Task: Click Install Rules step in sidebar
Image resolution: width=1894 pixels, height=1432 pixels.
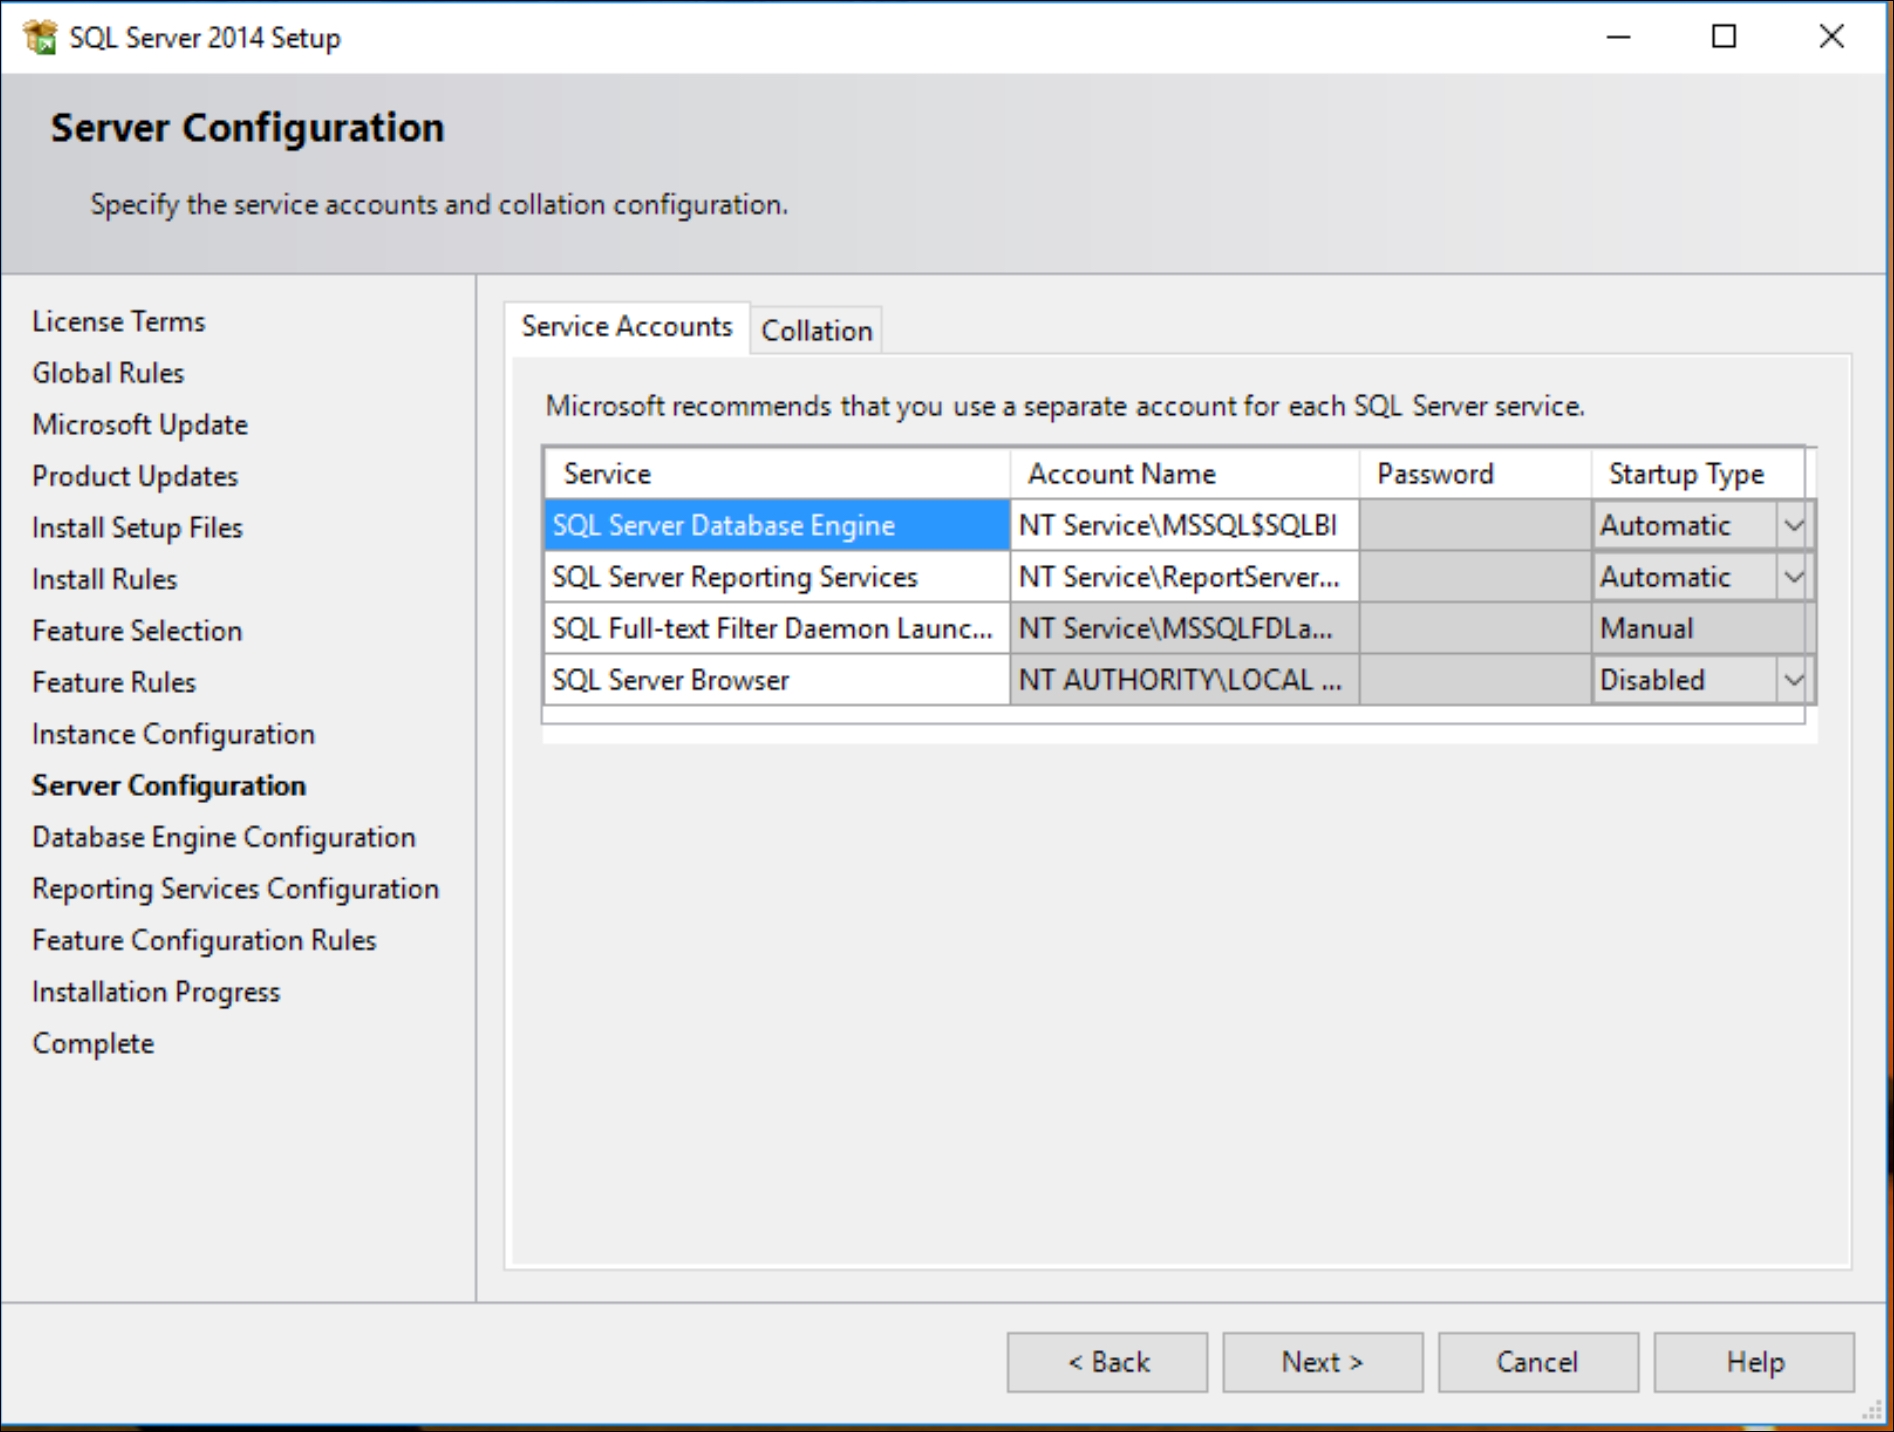Action: 104,579
